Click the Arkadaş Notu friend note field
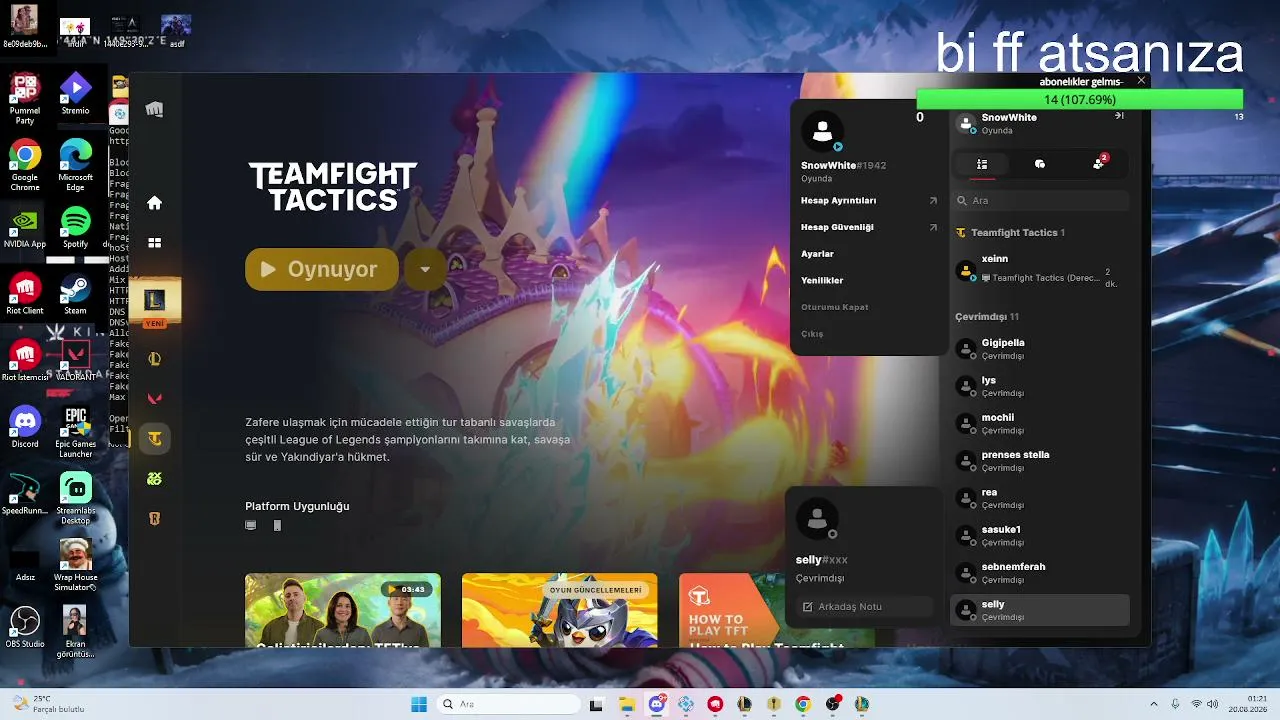 click(x=864, y=607)
